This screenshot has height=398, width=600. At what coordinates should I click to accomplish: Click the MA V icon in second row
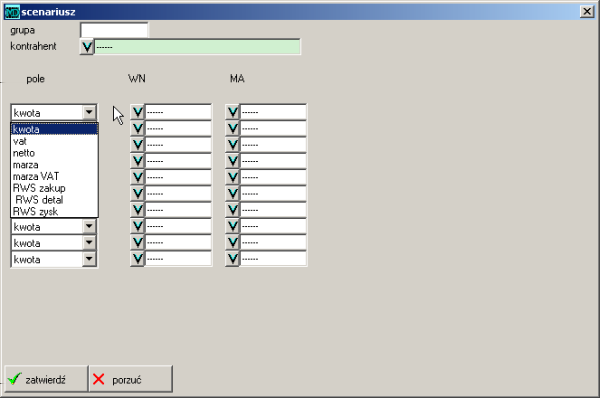click(232, 129)
